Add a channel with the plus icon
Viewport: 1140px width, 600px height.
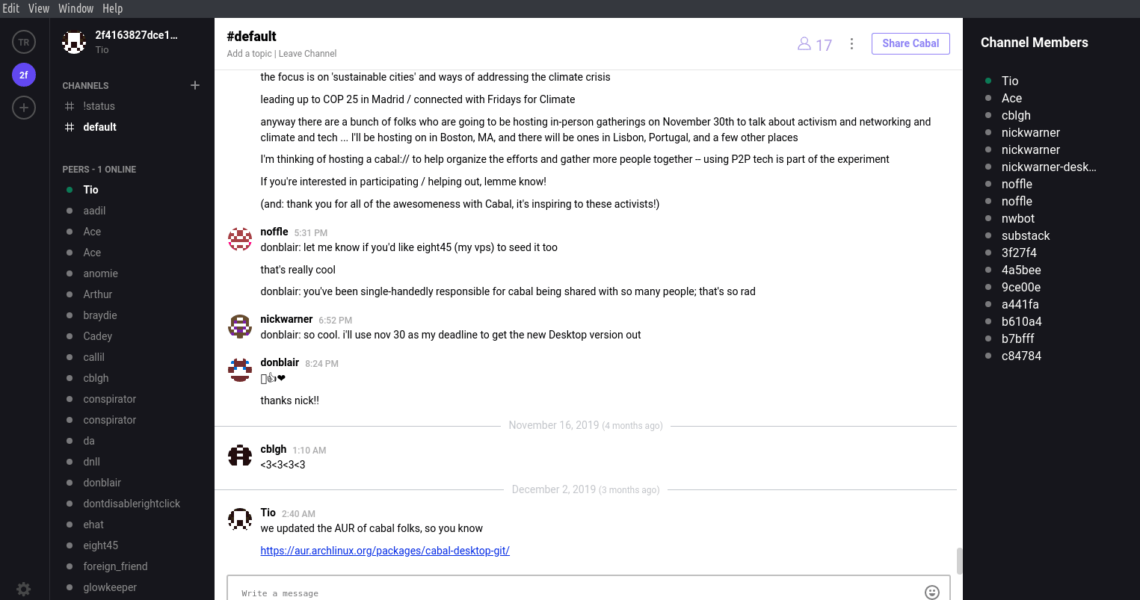point(195,85)
